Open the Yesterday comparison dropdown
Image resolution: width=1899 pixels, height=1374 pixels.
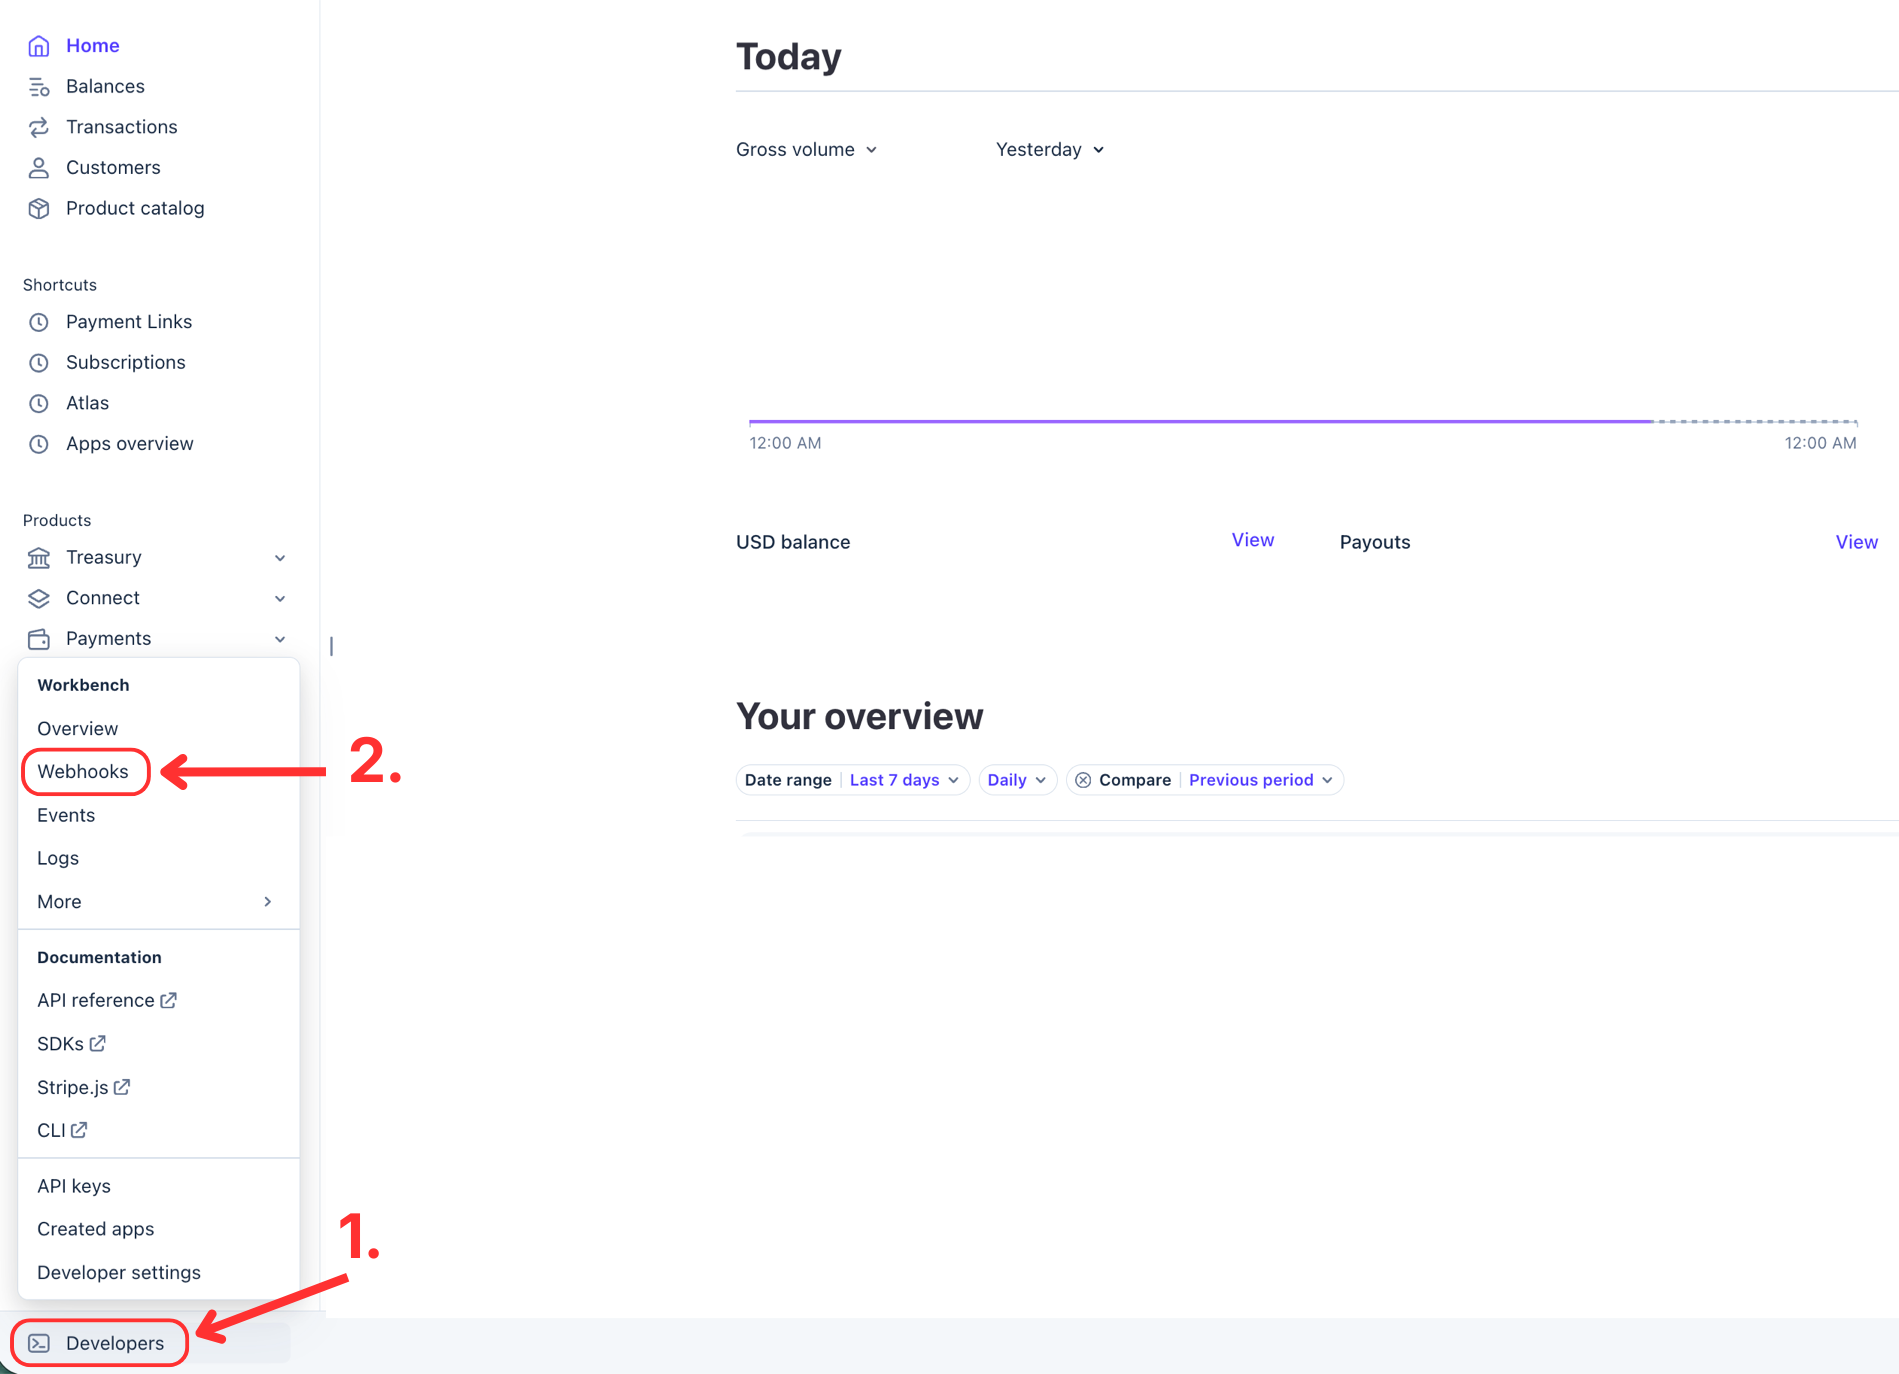(x=1050, y=149)
